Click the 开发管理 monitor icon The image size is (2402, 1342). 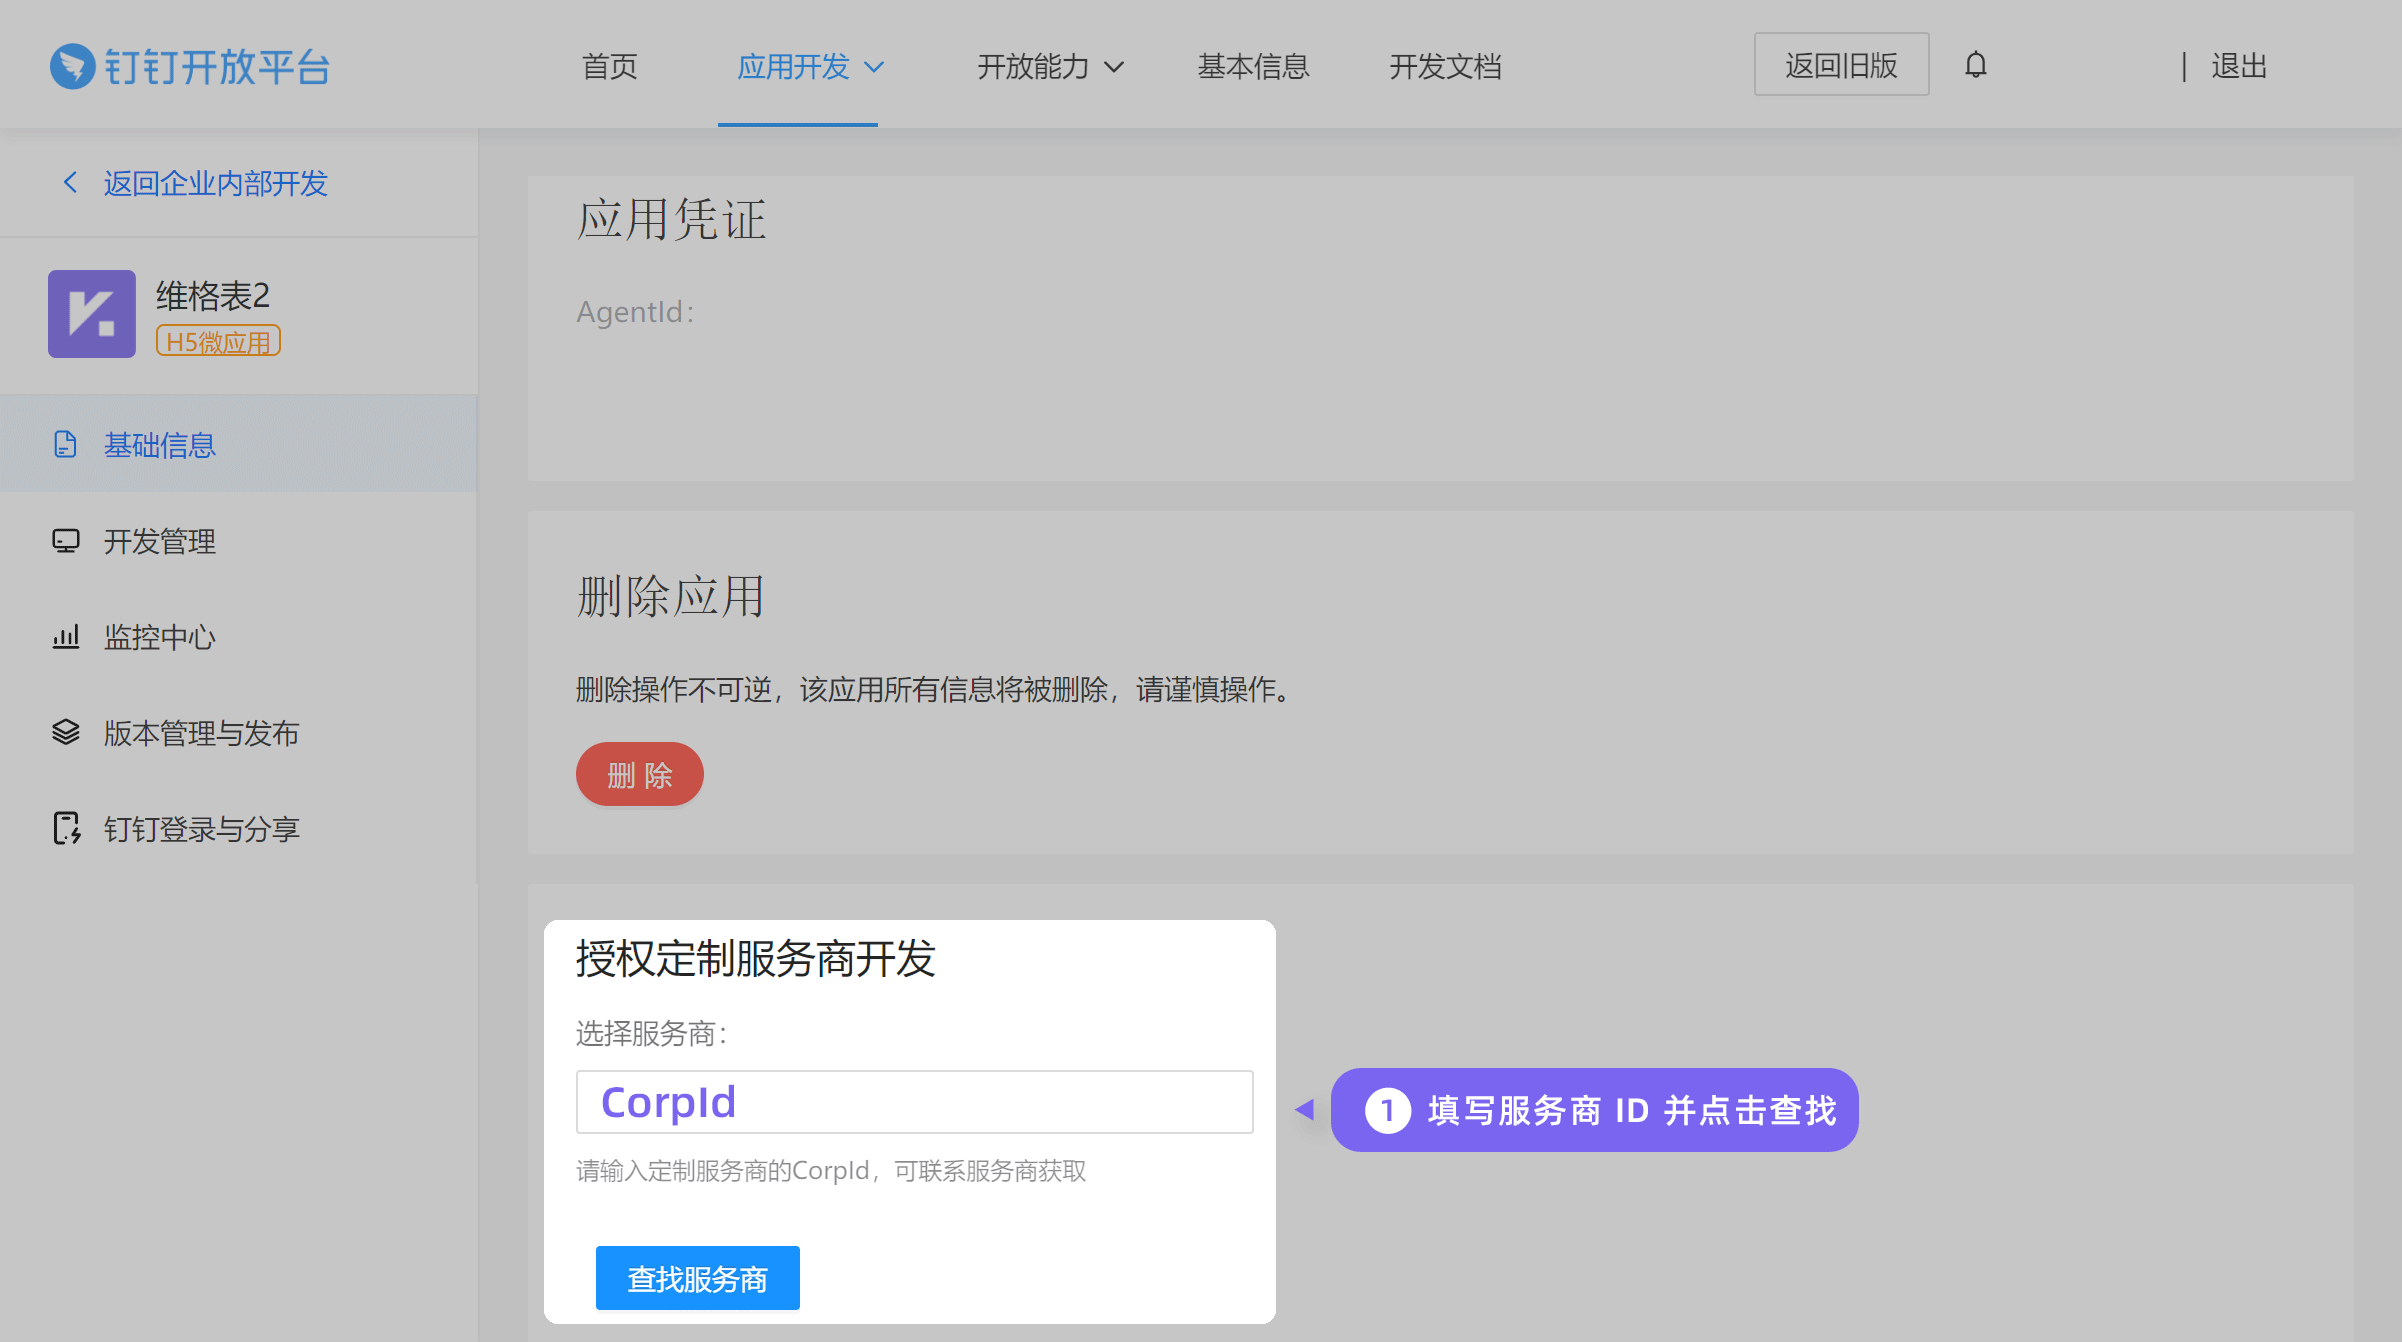coord(65,541)
